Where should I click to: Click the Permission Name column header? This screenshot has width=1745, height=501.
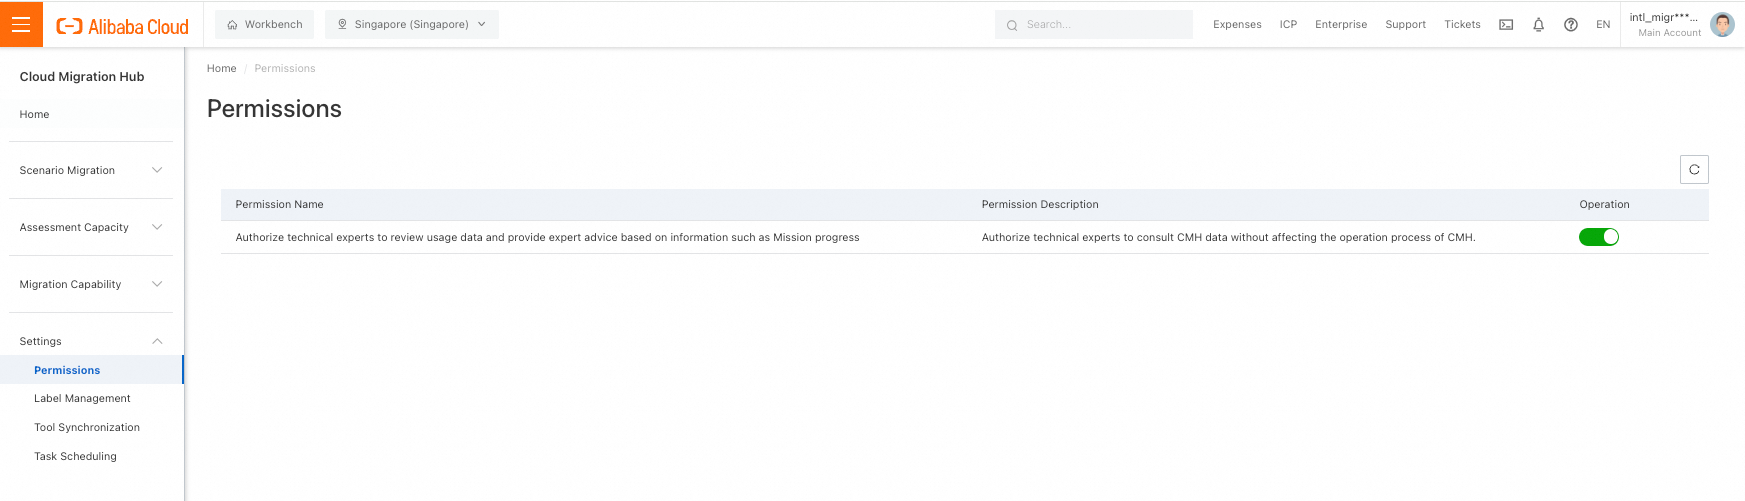[x=280, y=204]
